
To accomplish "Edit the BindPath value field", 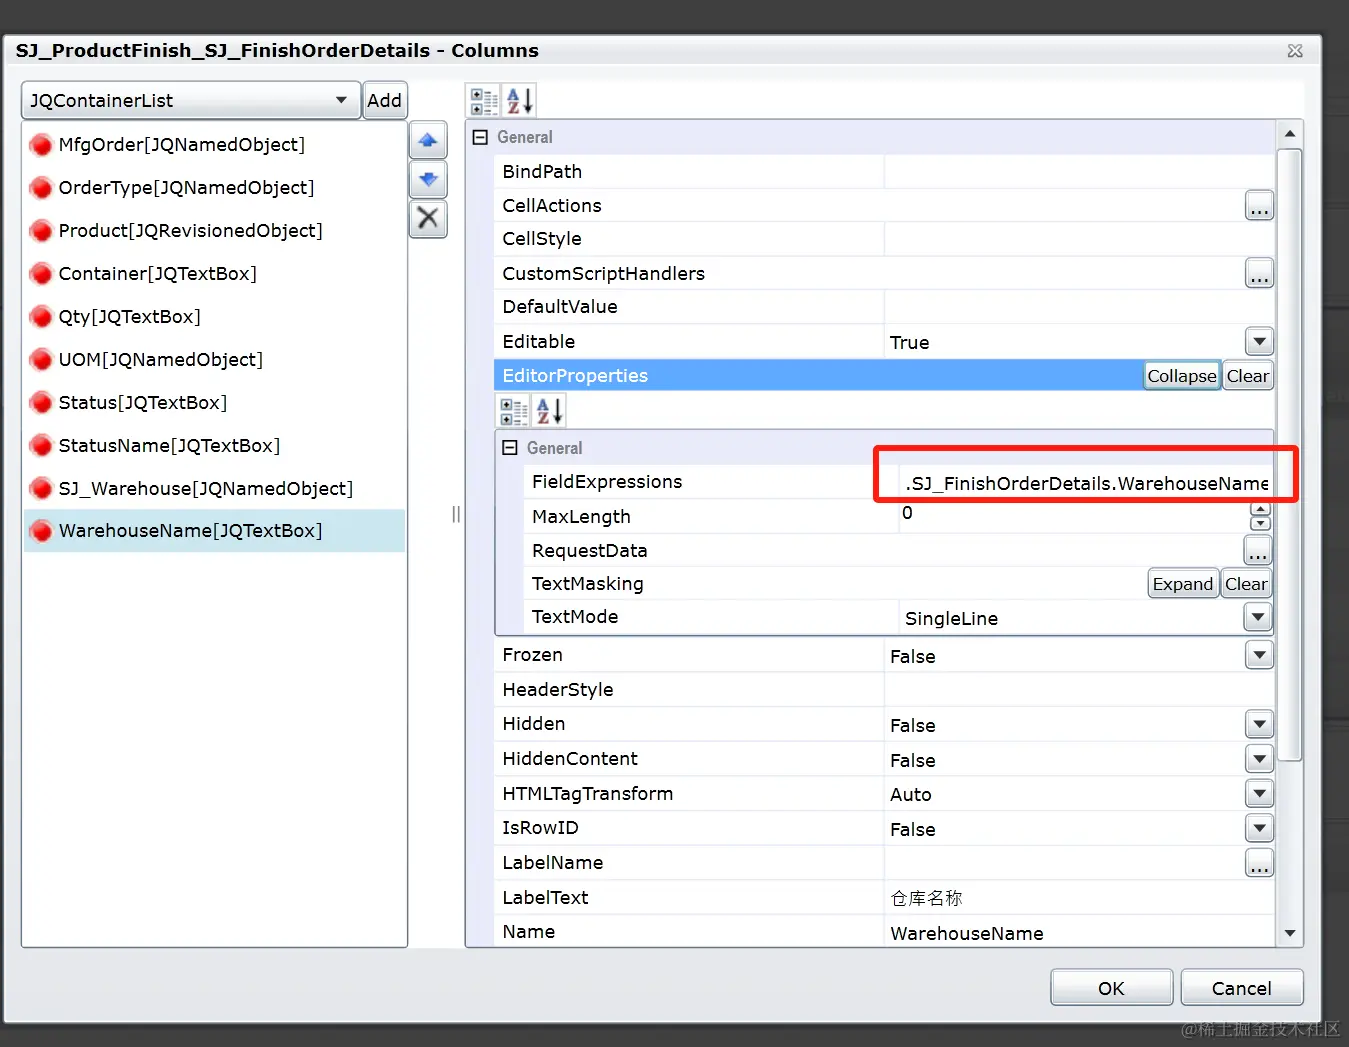I will point(1079,172).
